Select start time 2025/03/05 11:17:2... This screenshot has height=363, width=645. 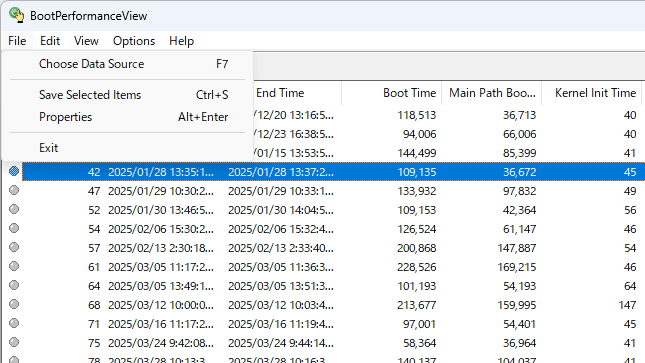(x=161, y=267)
